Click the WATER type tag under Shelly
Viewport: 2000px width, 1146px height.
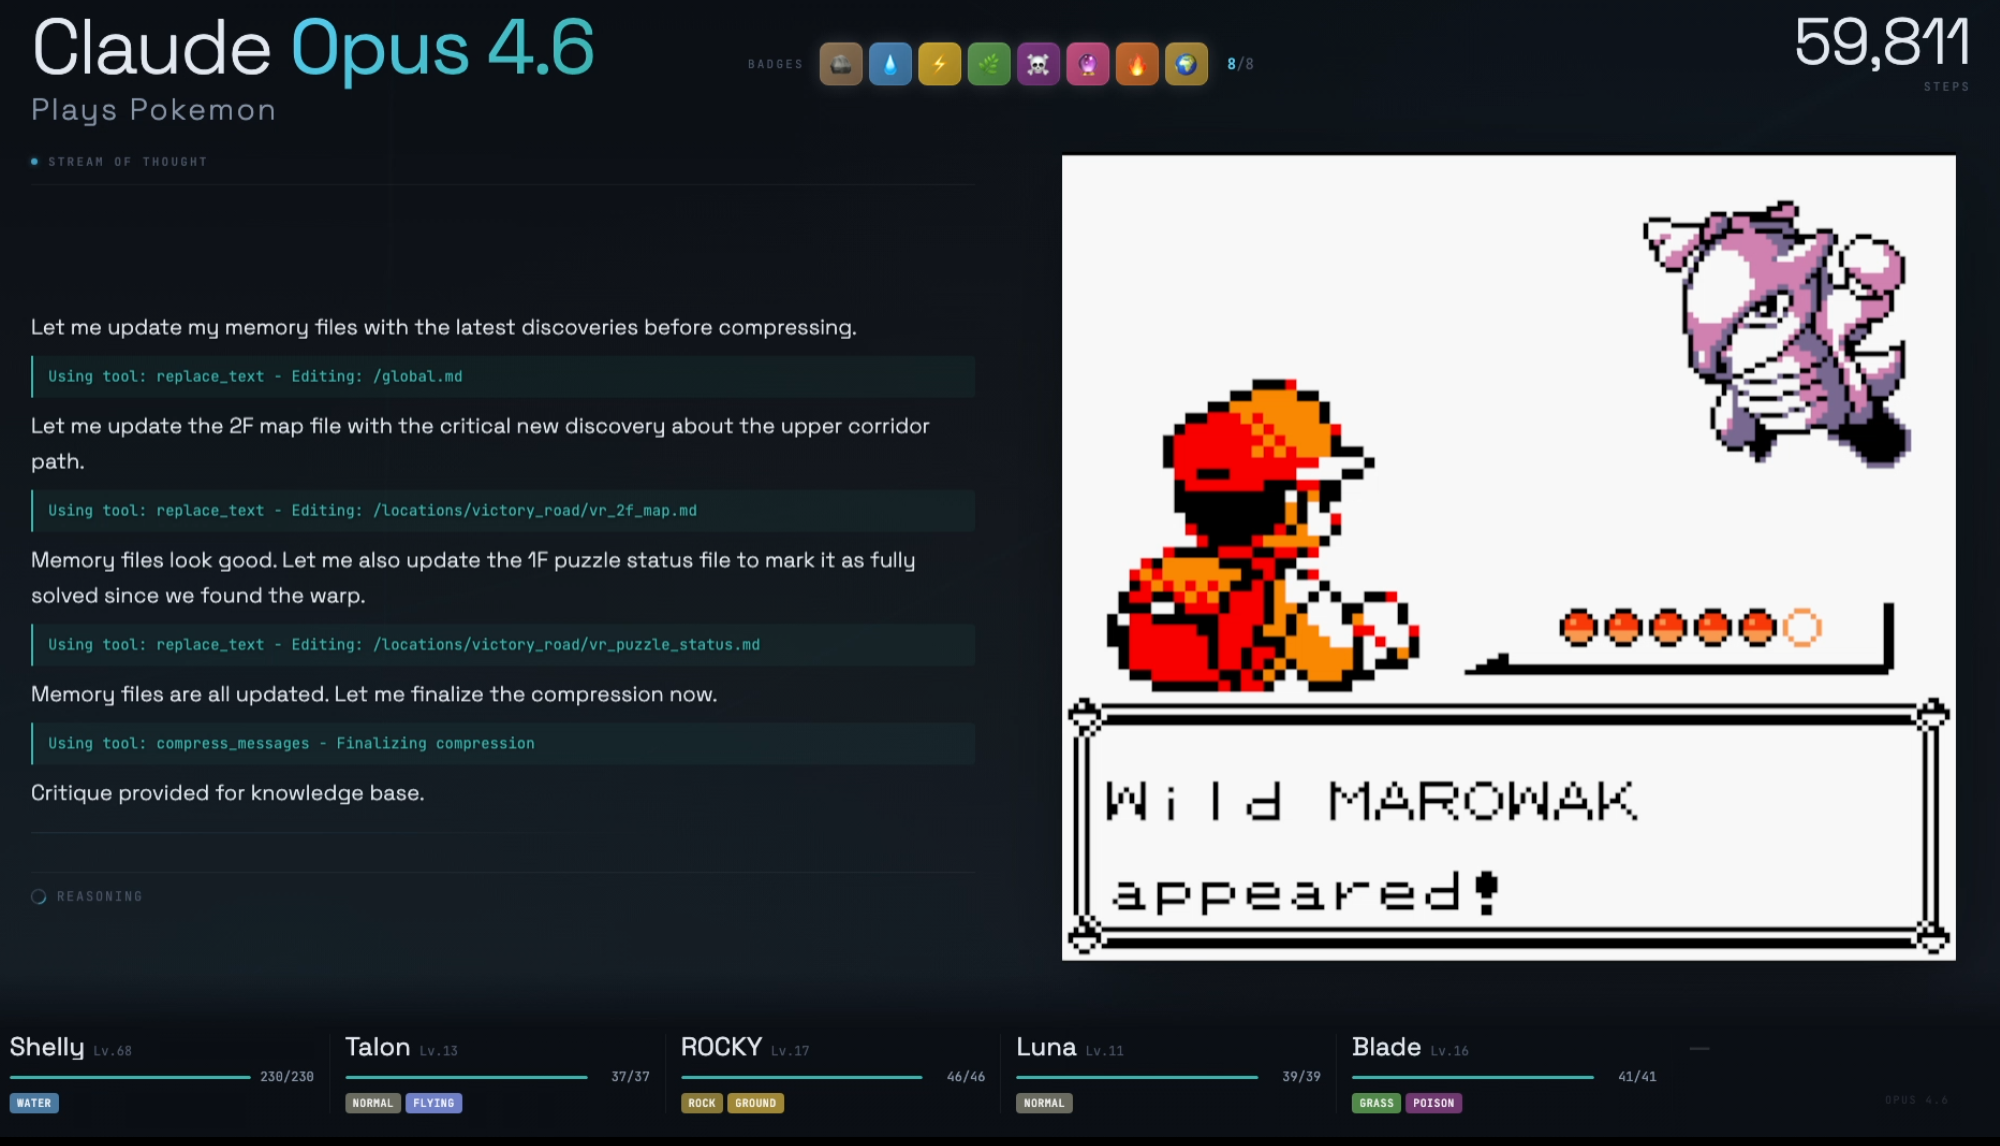[x=34, y=1104]
